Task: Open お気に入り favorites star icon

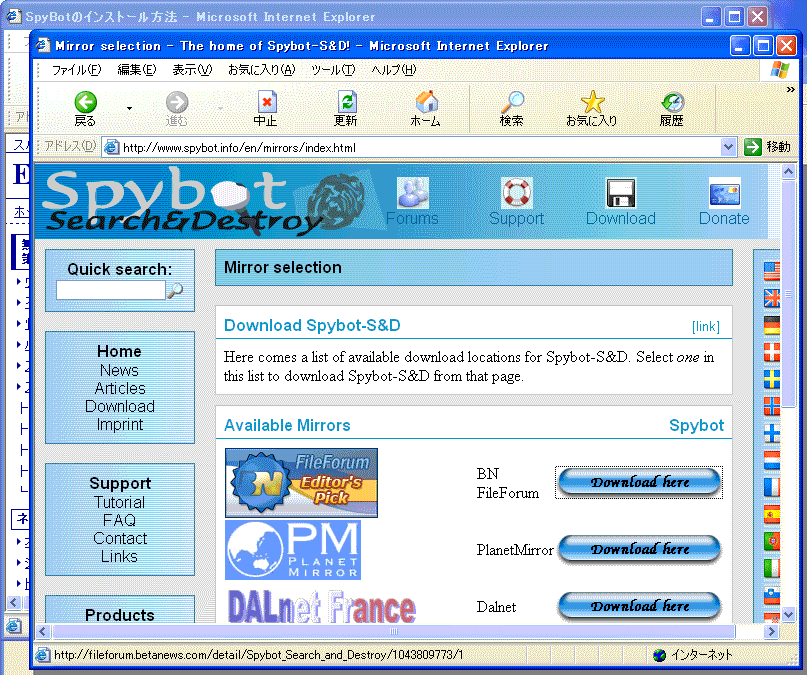Action: 592,109
